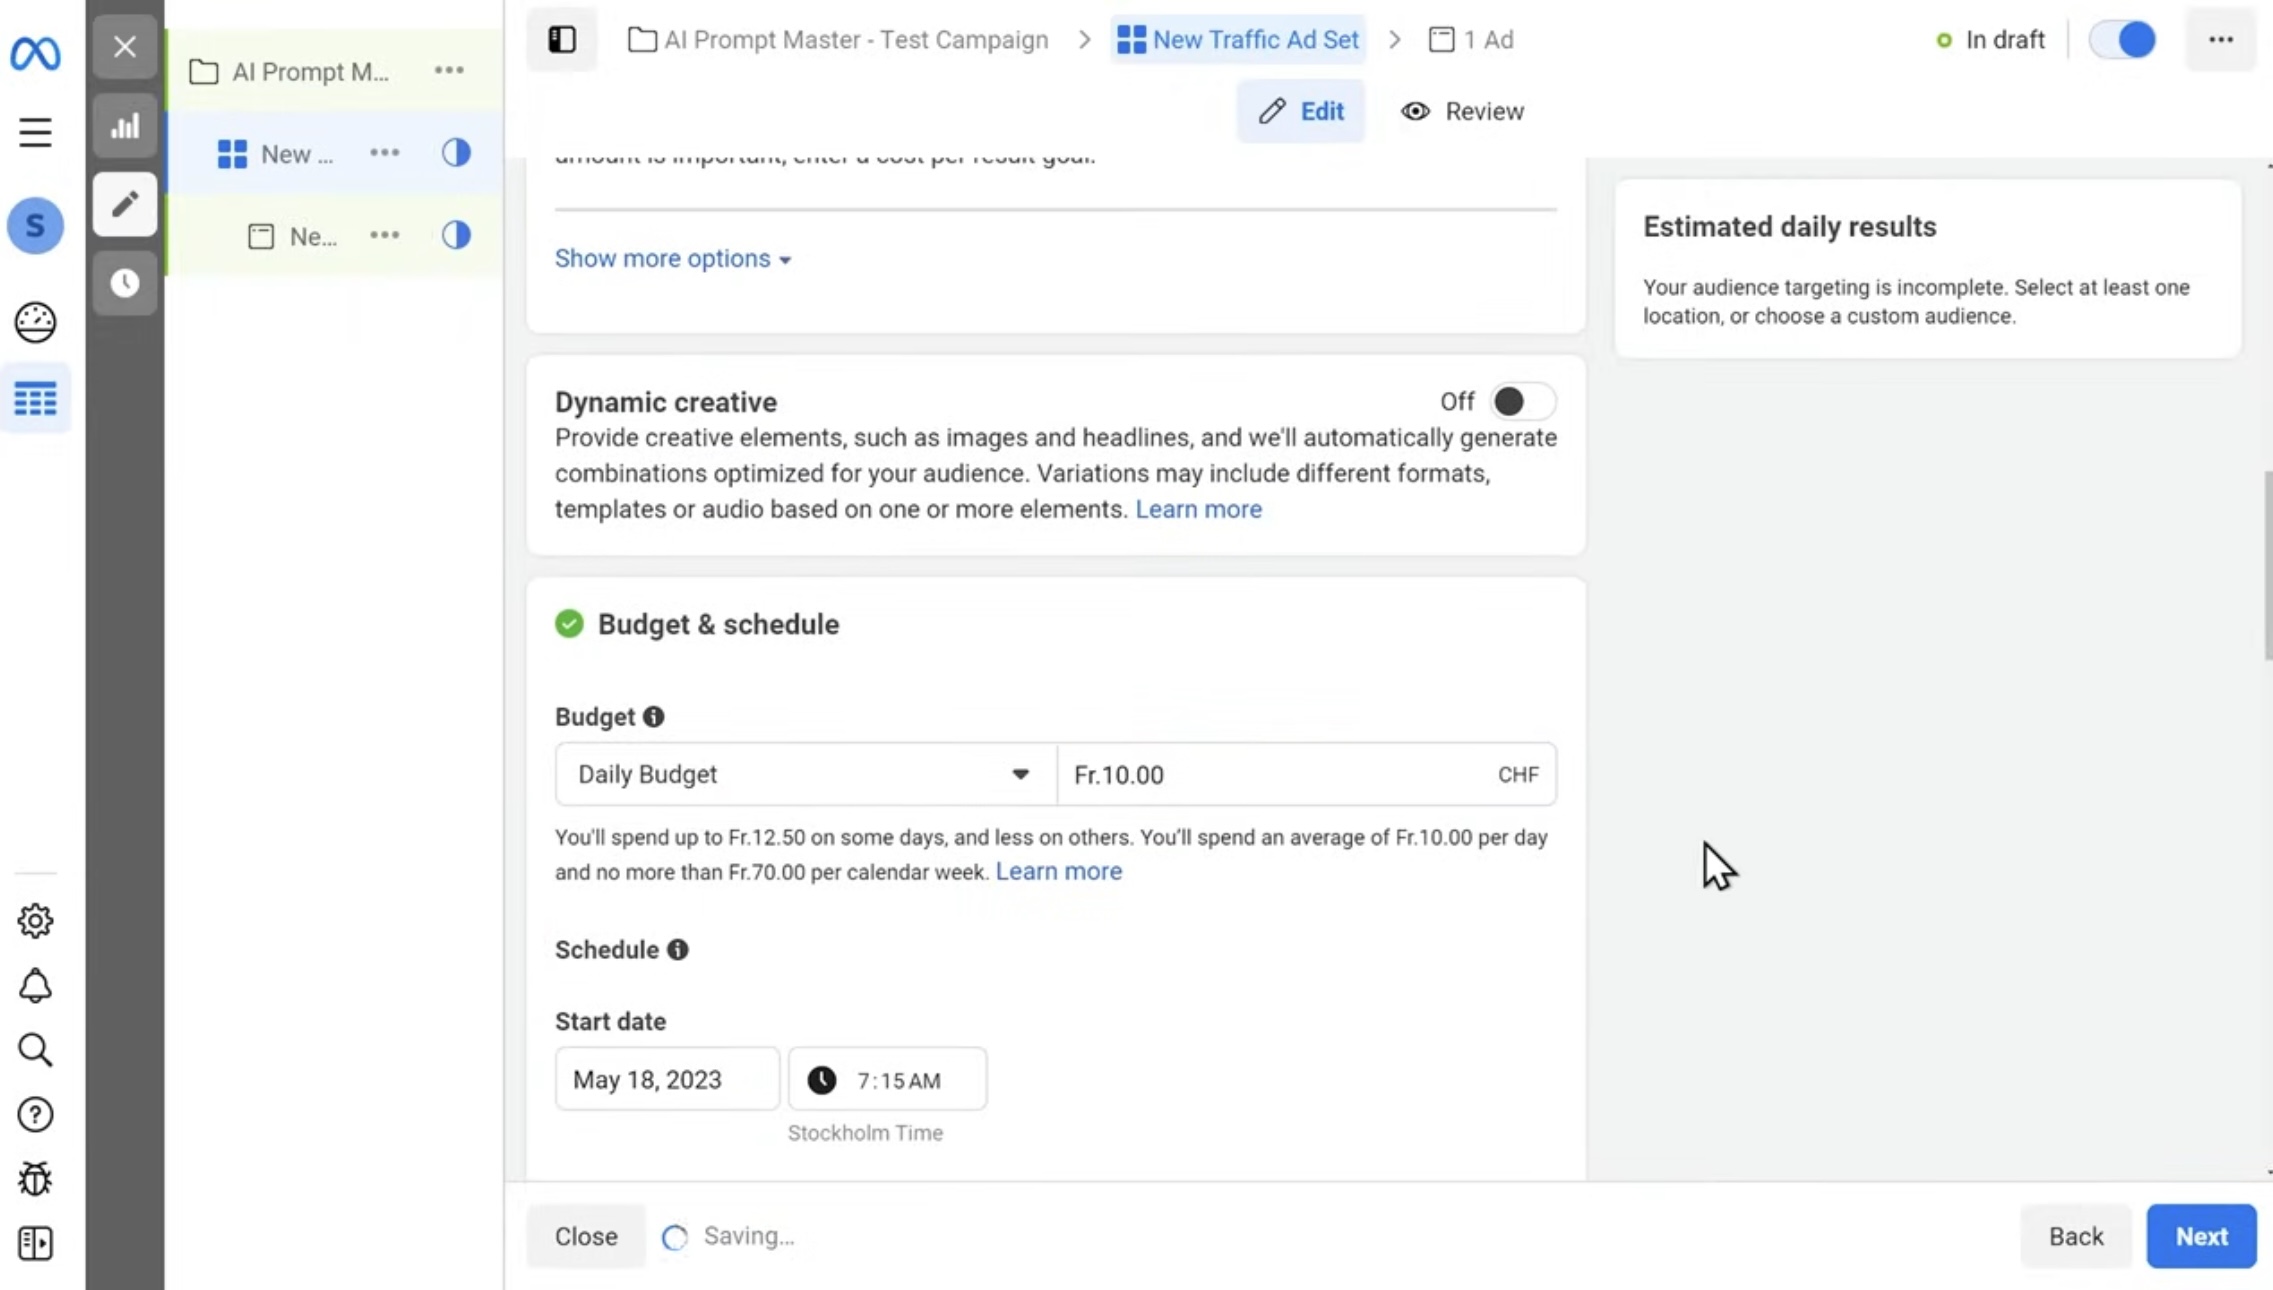Open the notifications bell
Screen dimensions: 2273x1290
point(35,986)
